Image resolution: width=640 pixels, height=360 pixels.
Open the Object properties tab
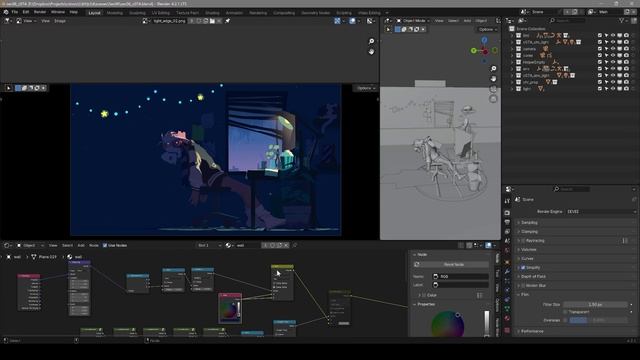[507, 262]
